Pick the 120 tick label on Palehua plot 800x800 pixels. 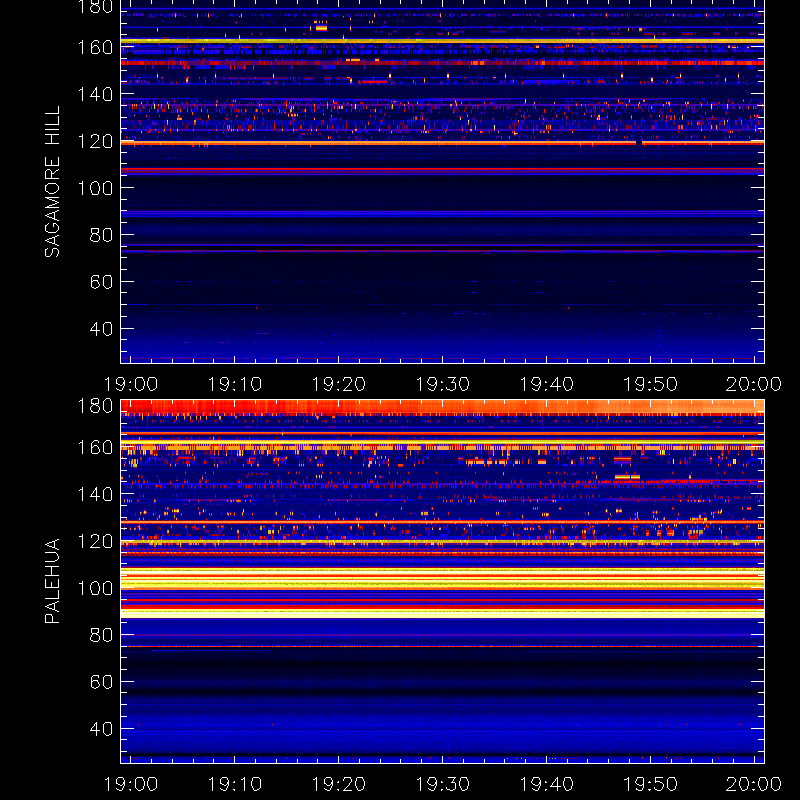click(x=95, y=541)
